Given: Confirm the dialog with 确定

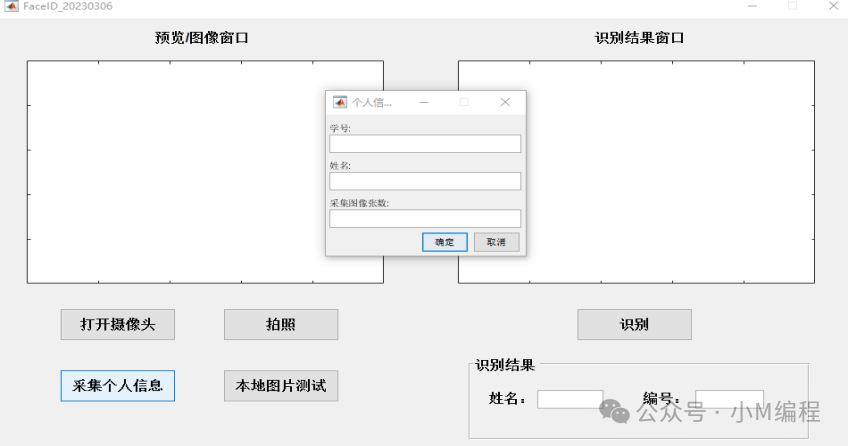Looking at the screenshot, I should (445, 242).
